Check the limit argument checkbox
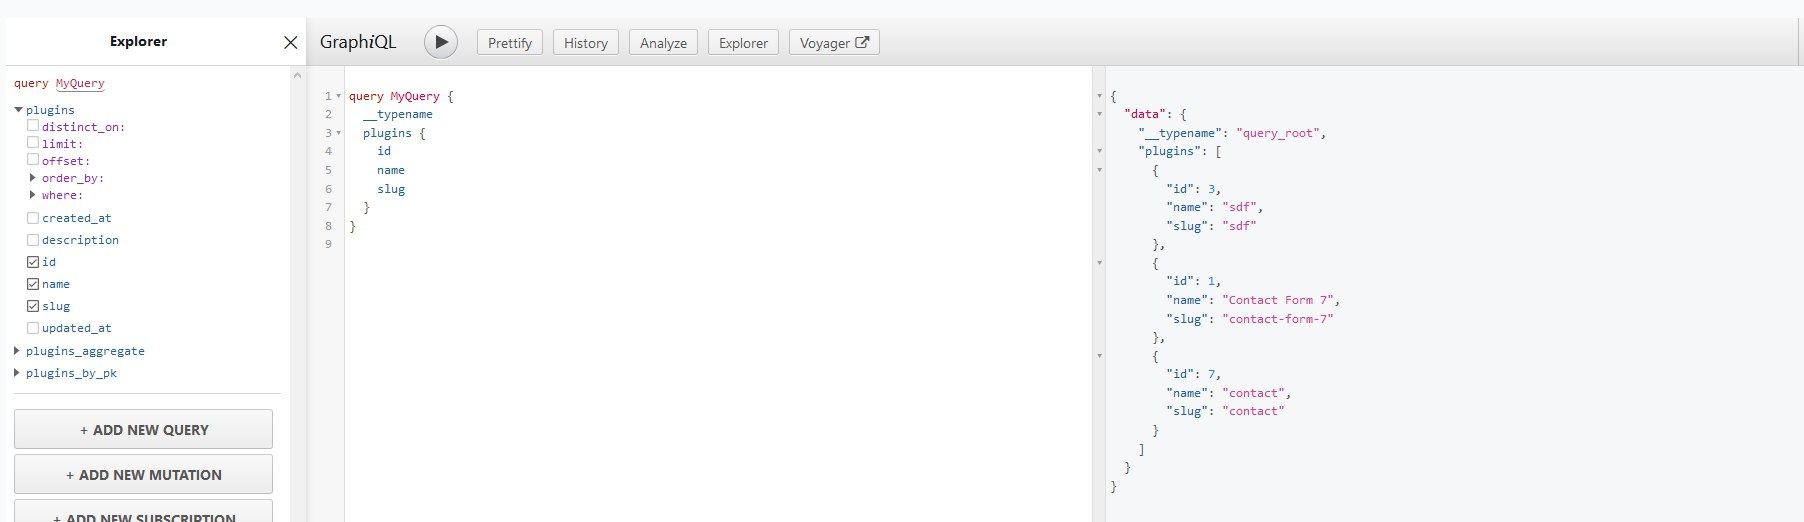Screen dimensions: 1804x522 [x=33, y=143]
